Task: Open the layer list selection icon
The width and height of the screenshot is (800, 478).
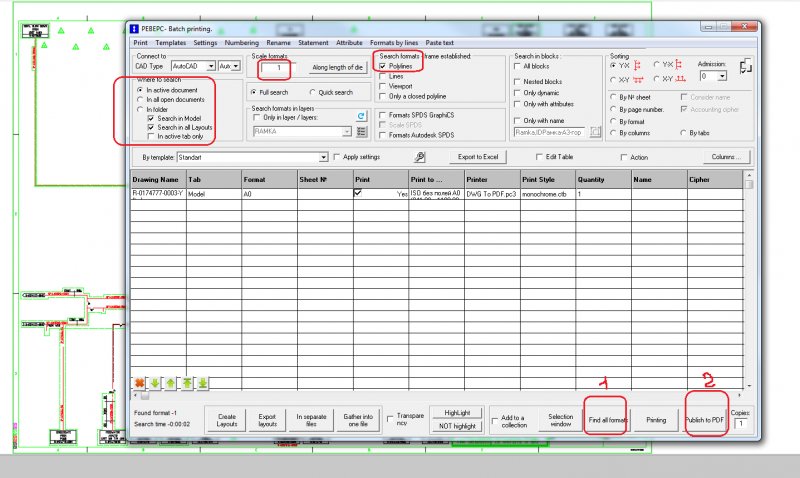Action: (x=361, y=132)
